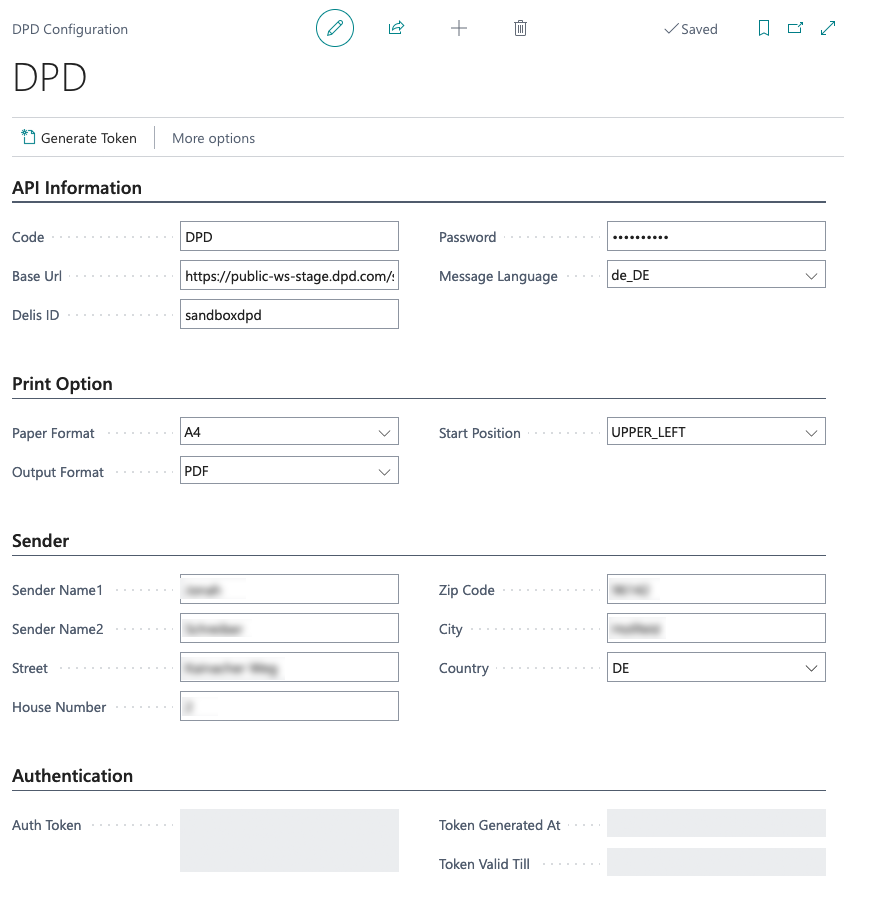Click the expand to full screen icon
Screen dimensions: 879x901
827,28
